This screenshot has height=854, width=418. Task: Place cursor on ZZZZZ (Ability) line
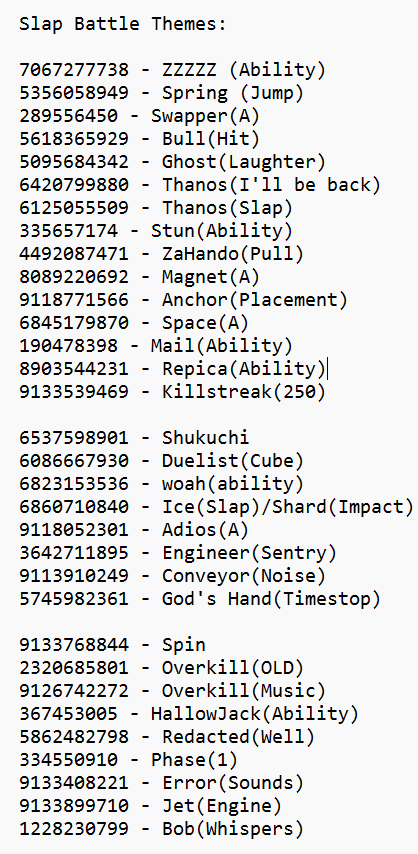172,70
